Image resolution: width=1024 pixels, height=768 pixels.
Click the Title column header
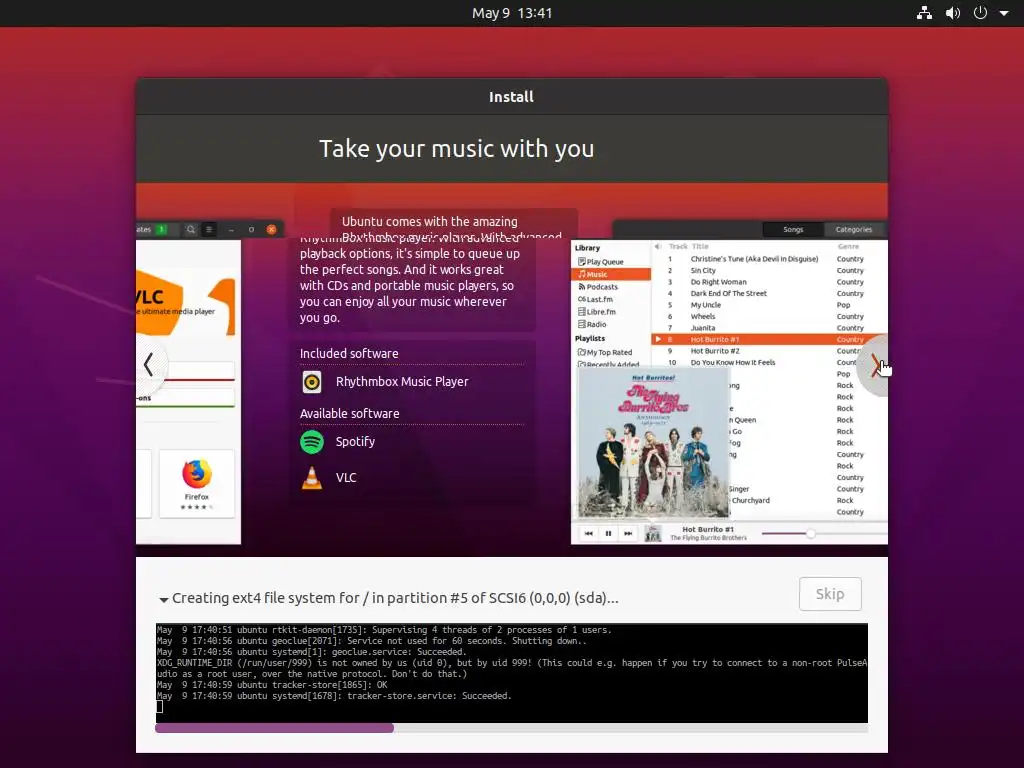(700, 246)
